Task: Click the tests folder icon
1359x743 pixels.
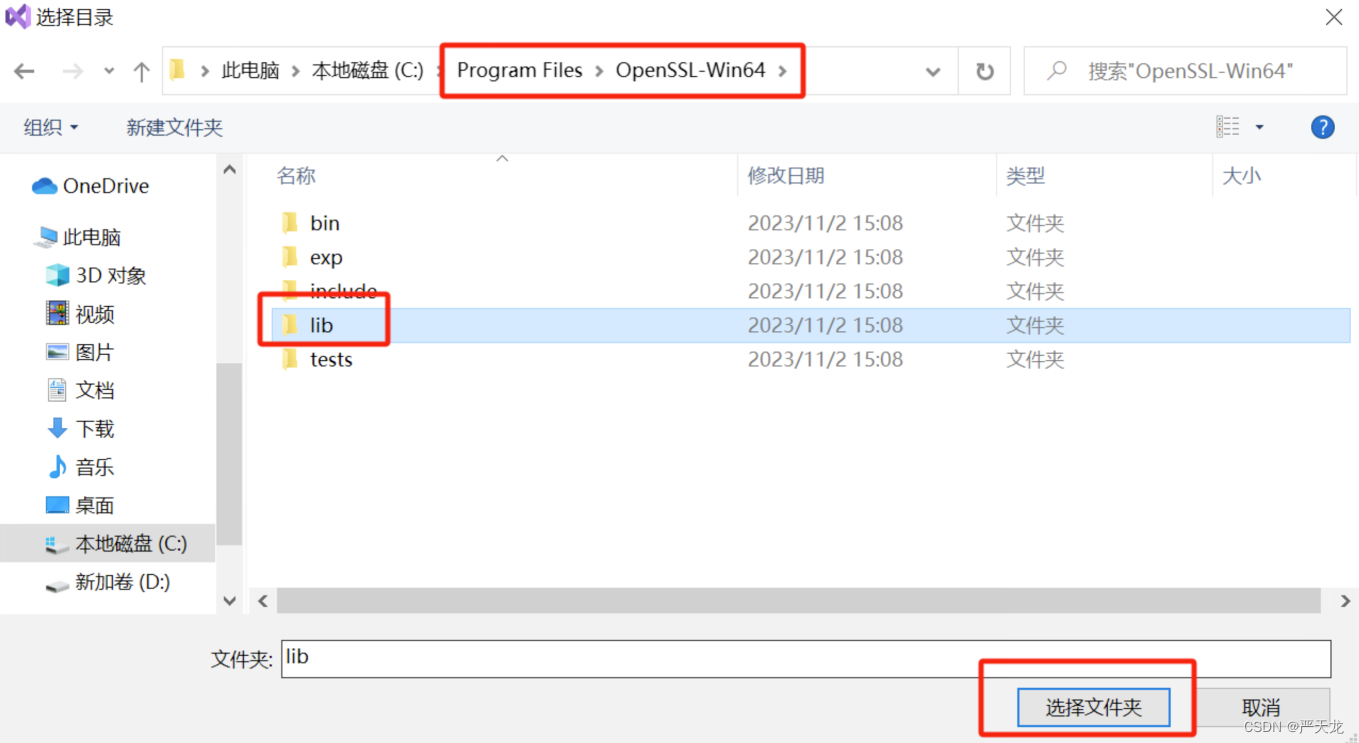Action: pos(290,359)
